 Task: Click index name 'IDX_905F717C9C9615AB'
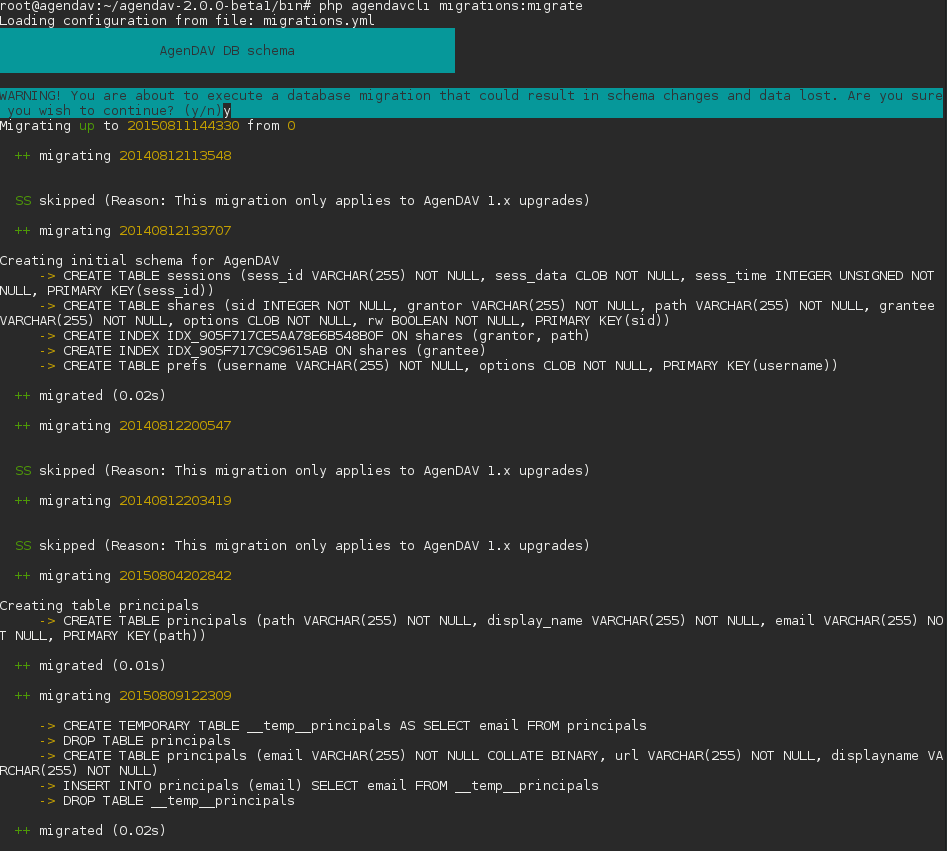[247, 351]
